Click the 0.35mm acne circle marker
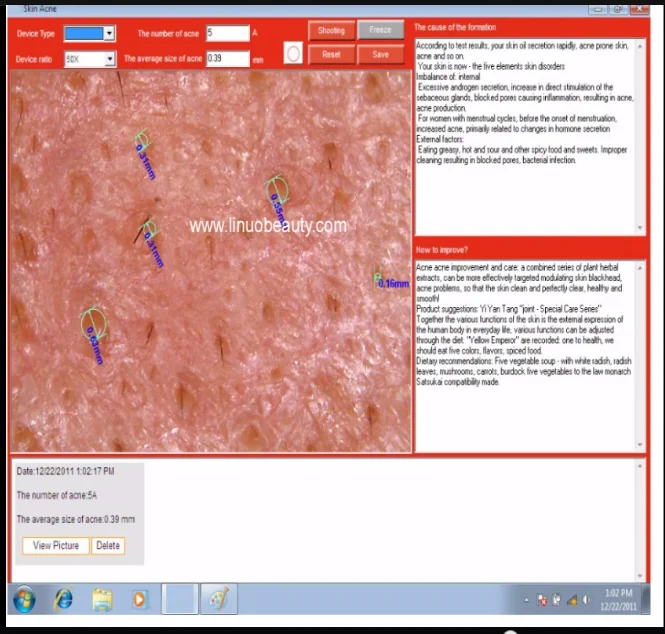The width and height of the screenshot is (665, 634). pos(275,187)
